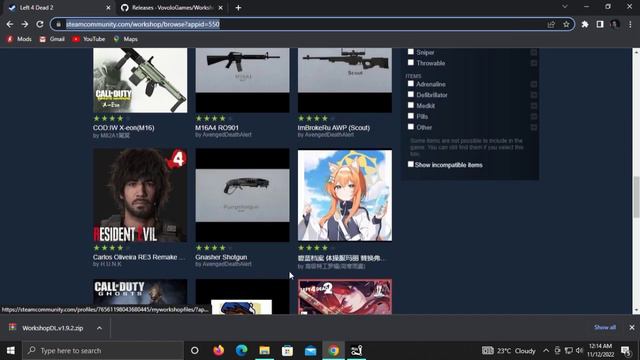Viewport: 640px width, 360px height.
Task: Close the downloads bar
Action: click(632, 327)
